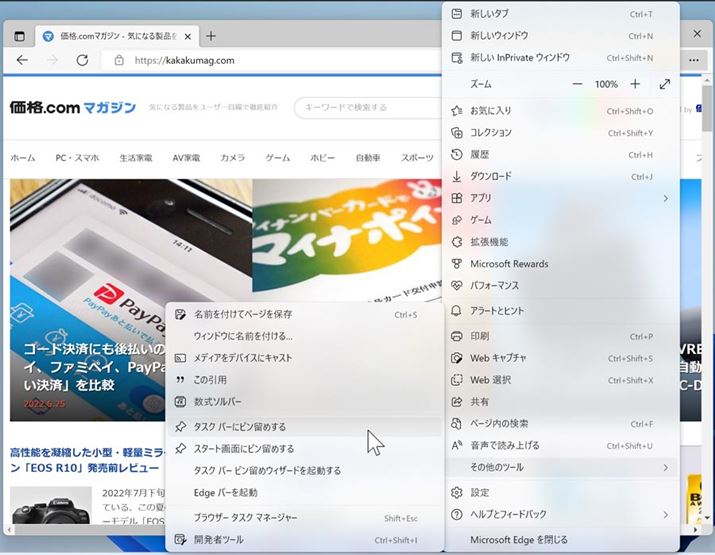This screenshot has width=715, height=555.
Task: Click the browser back arrow
Action: click(22, 60)
